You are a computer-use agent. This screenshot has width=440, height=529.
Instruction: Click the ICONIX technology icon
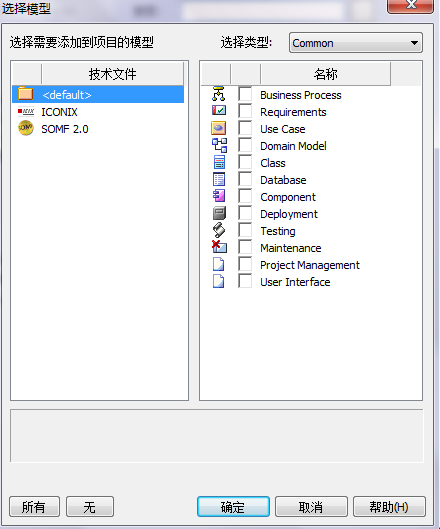[x=26, y=111]
